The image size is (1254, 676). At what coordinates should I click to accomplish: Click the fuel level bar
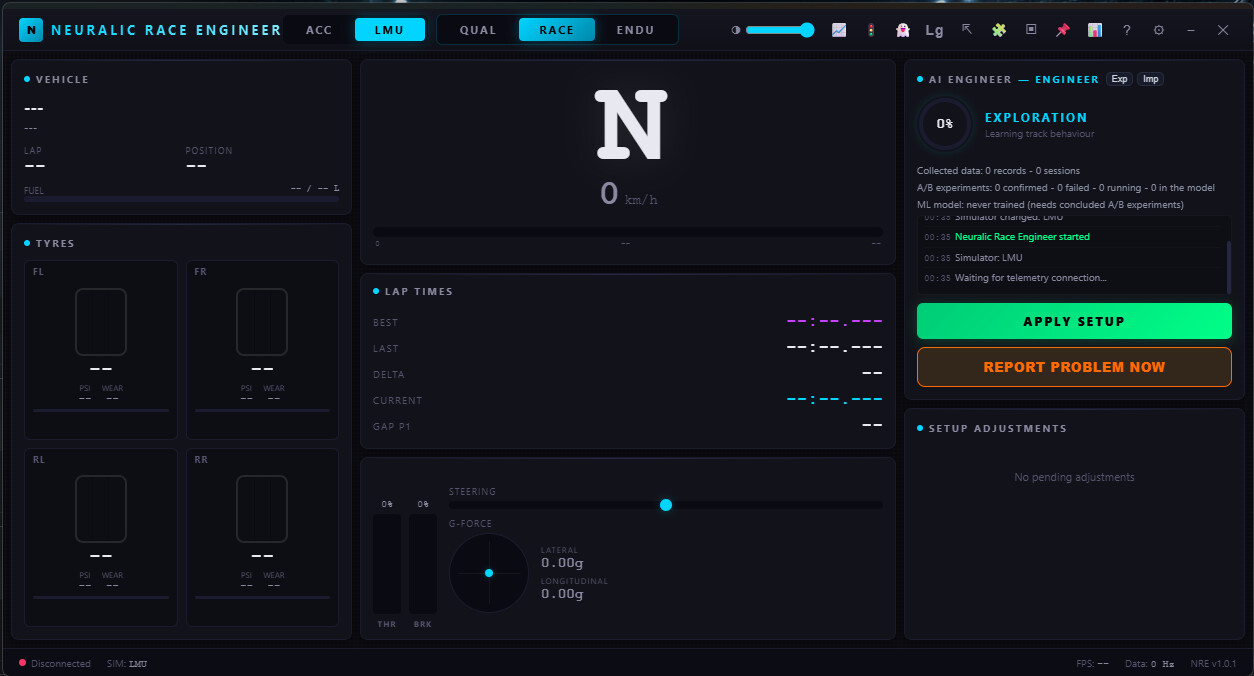pos(181,199)
